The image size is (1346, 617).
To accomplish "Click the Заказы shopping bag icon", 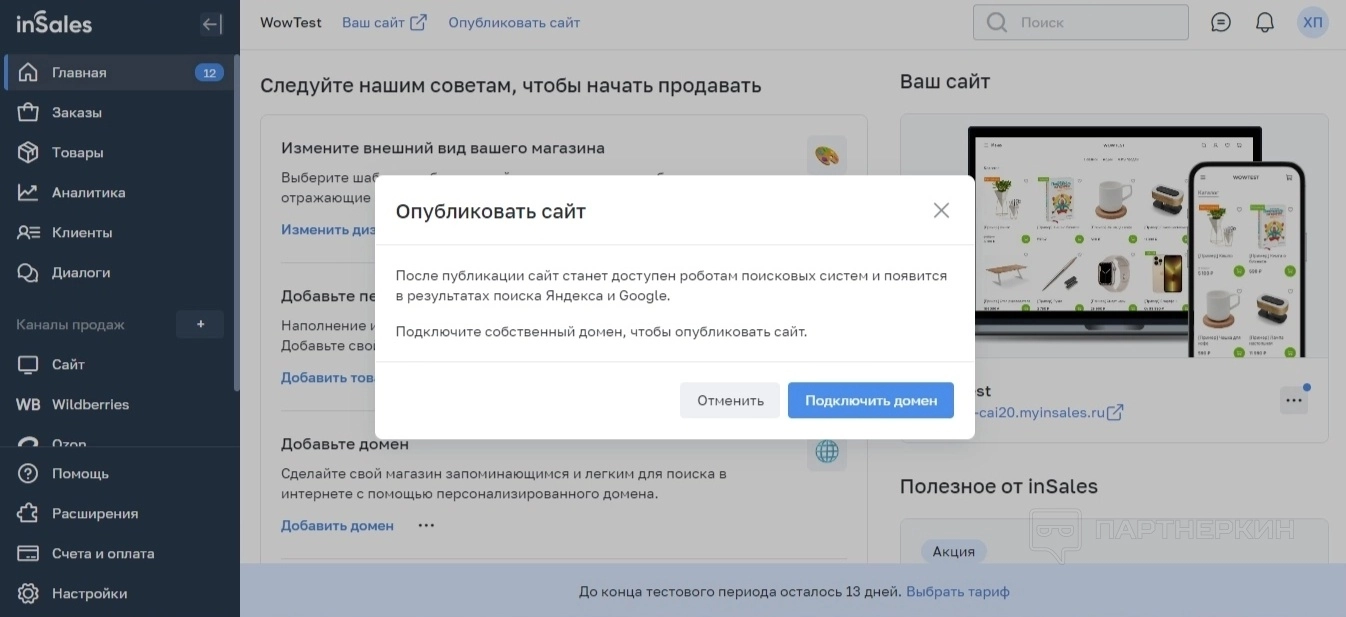I will pos(28,112).
